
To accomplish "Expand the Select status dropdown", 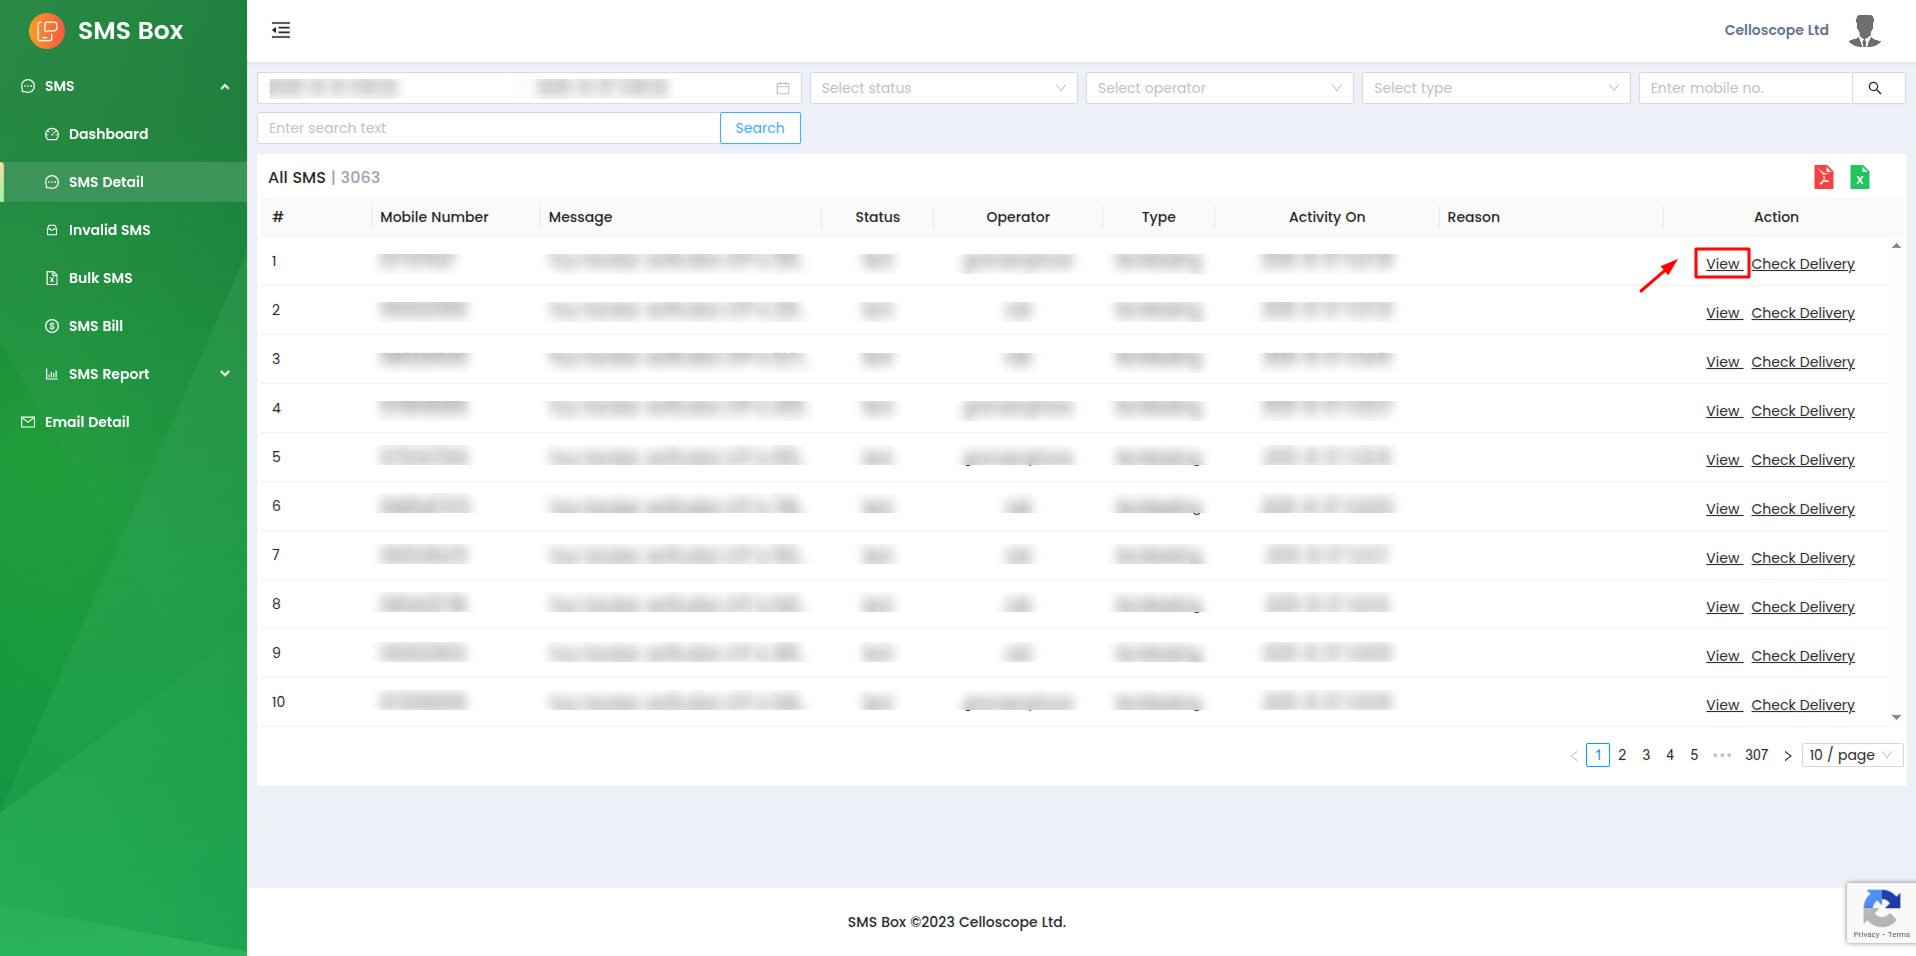I will point(943,88).
